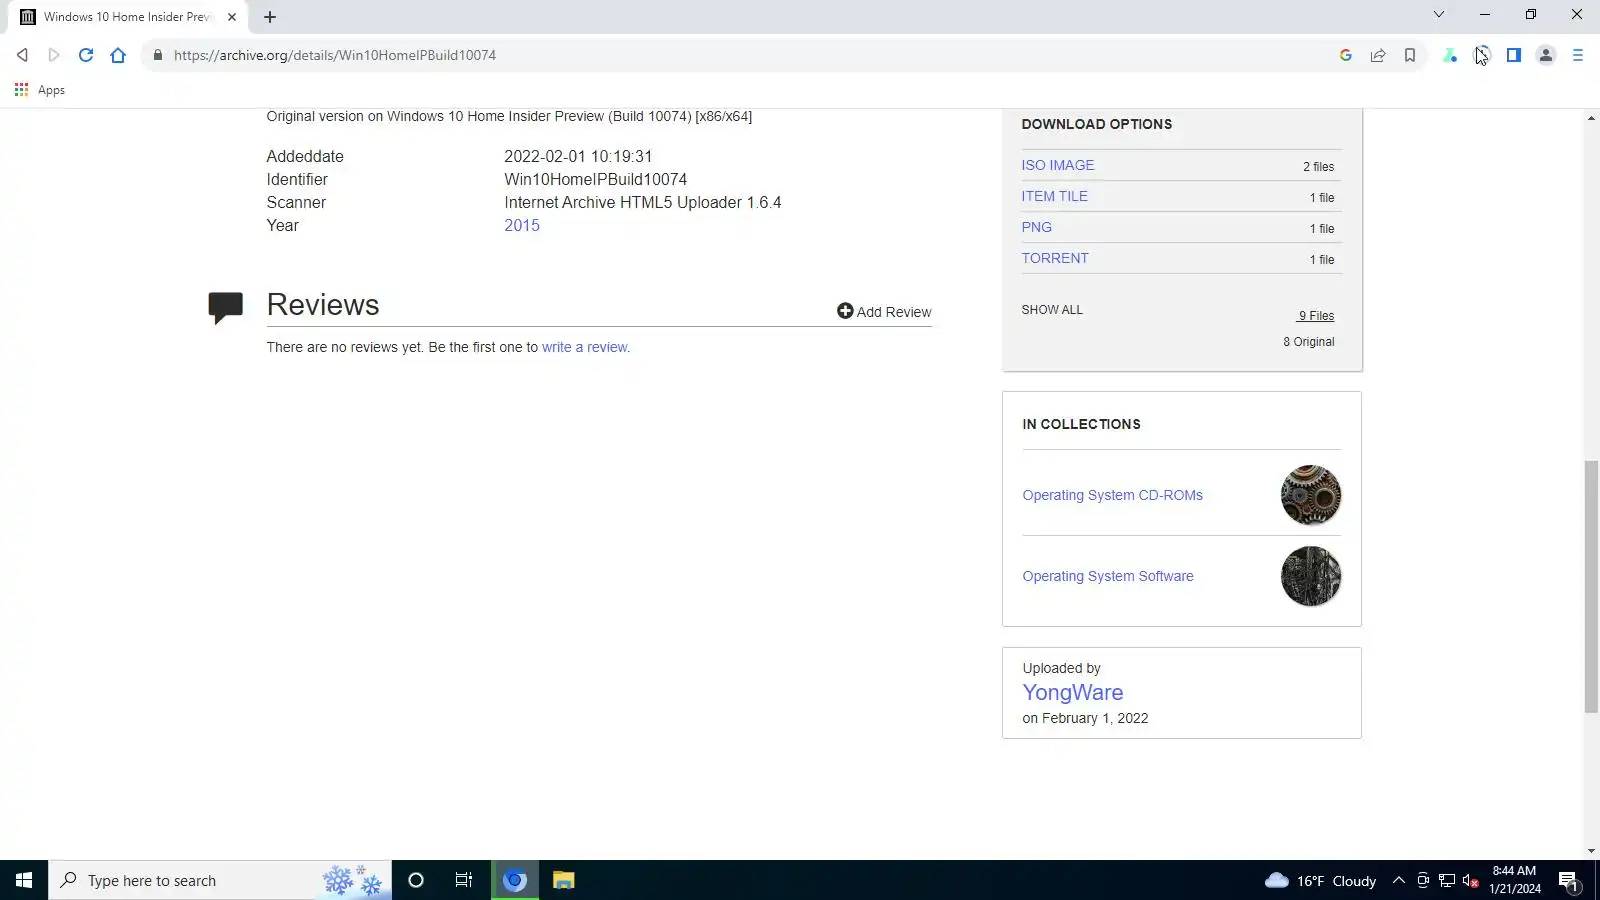The image size is (1600, 900).
Task: Click the Operating System Software collection thumbnail
Action: pos(1311,576)
